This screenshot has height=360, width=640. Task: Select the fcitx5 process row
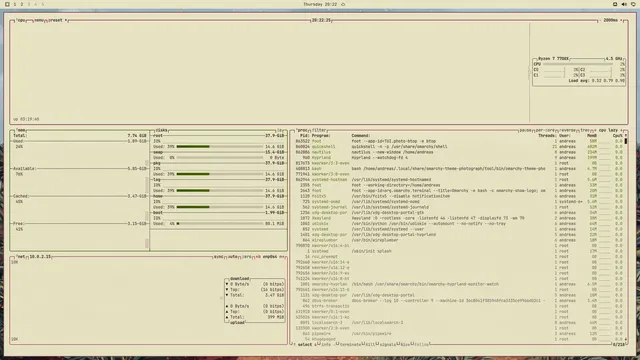[x=459, y=196]
